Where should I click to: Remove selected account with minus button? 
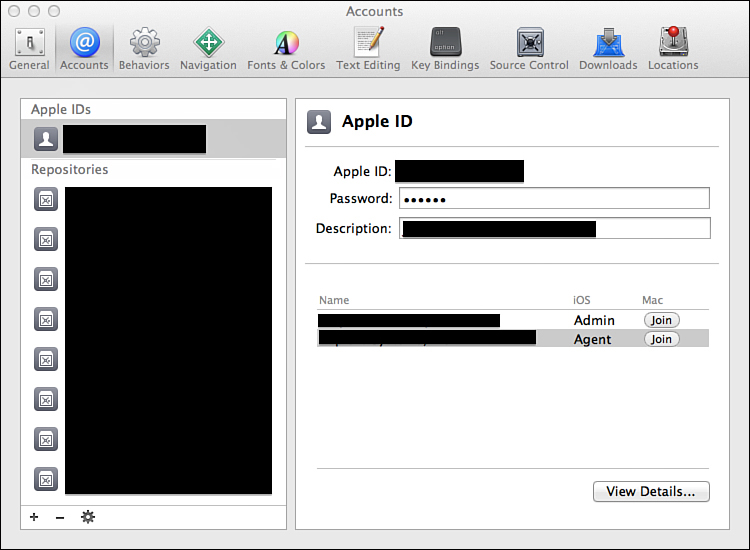(x=60, y=517)
